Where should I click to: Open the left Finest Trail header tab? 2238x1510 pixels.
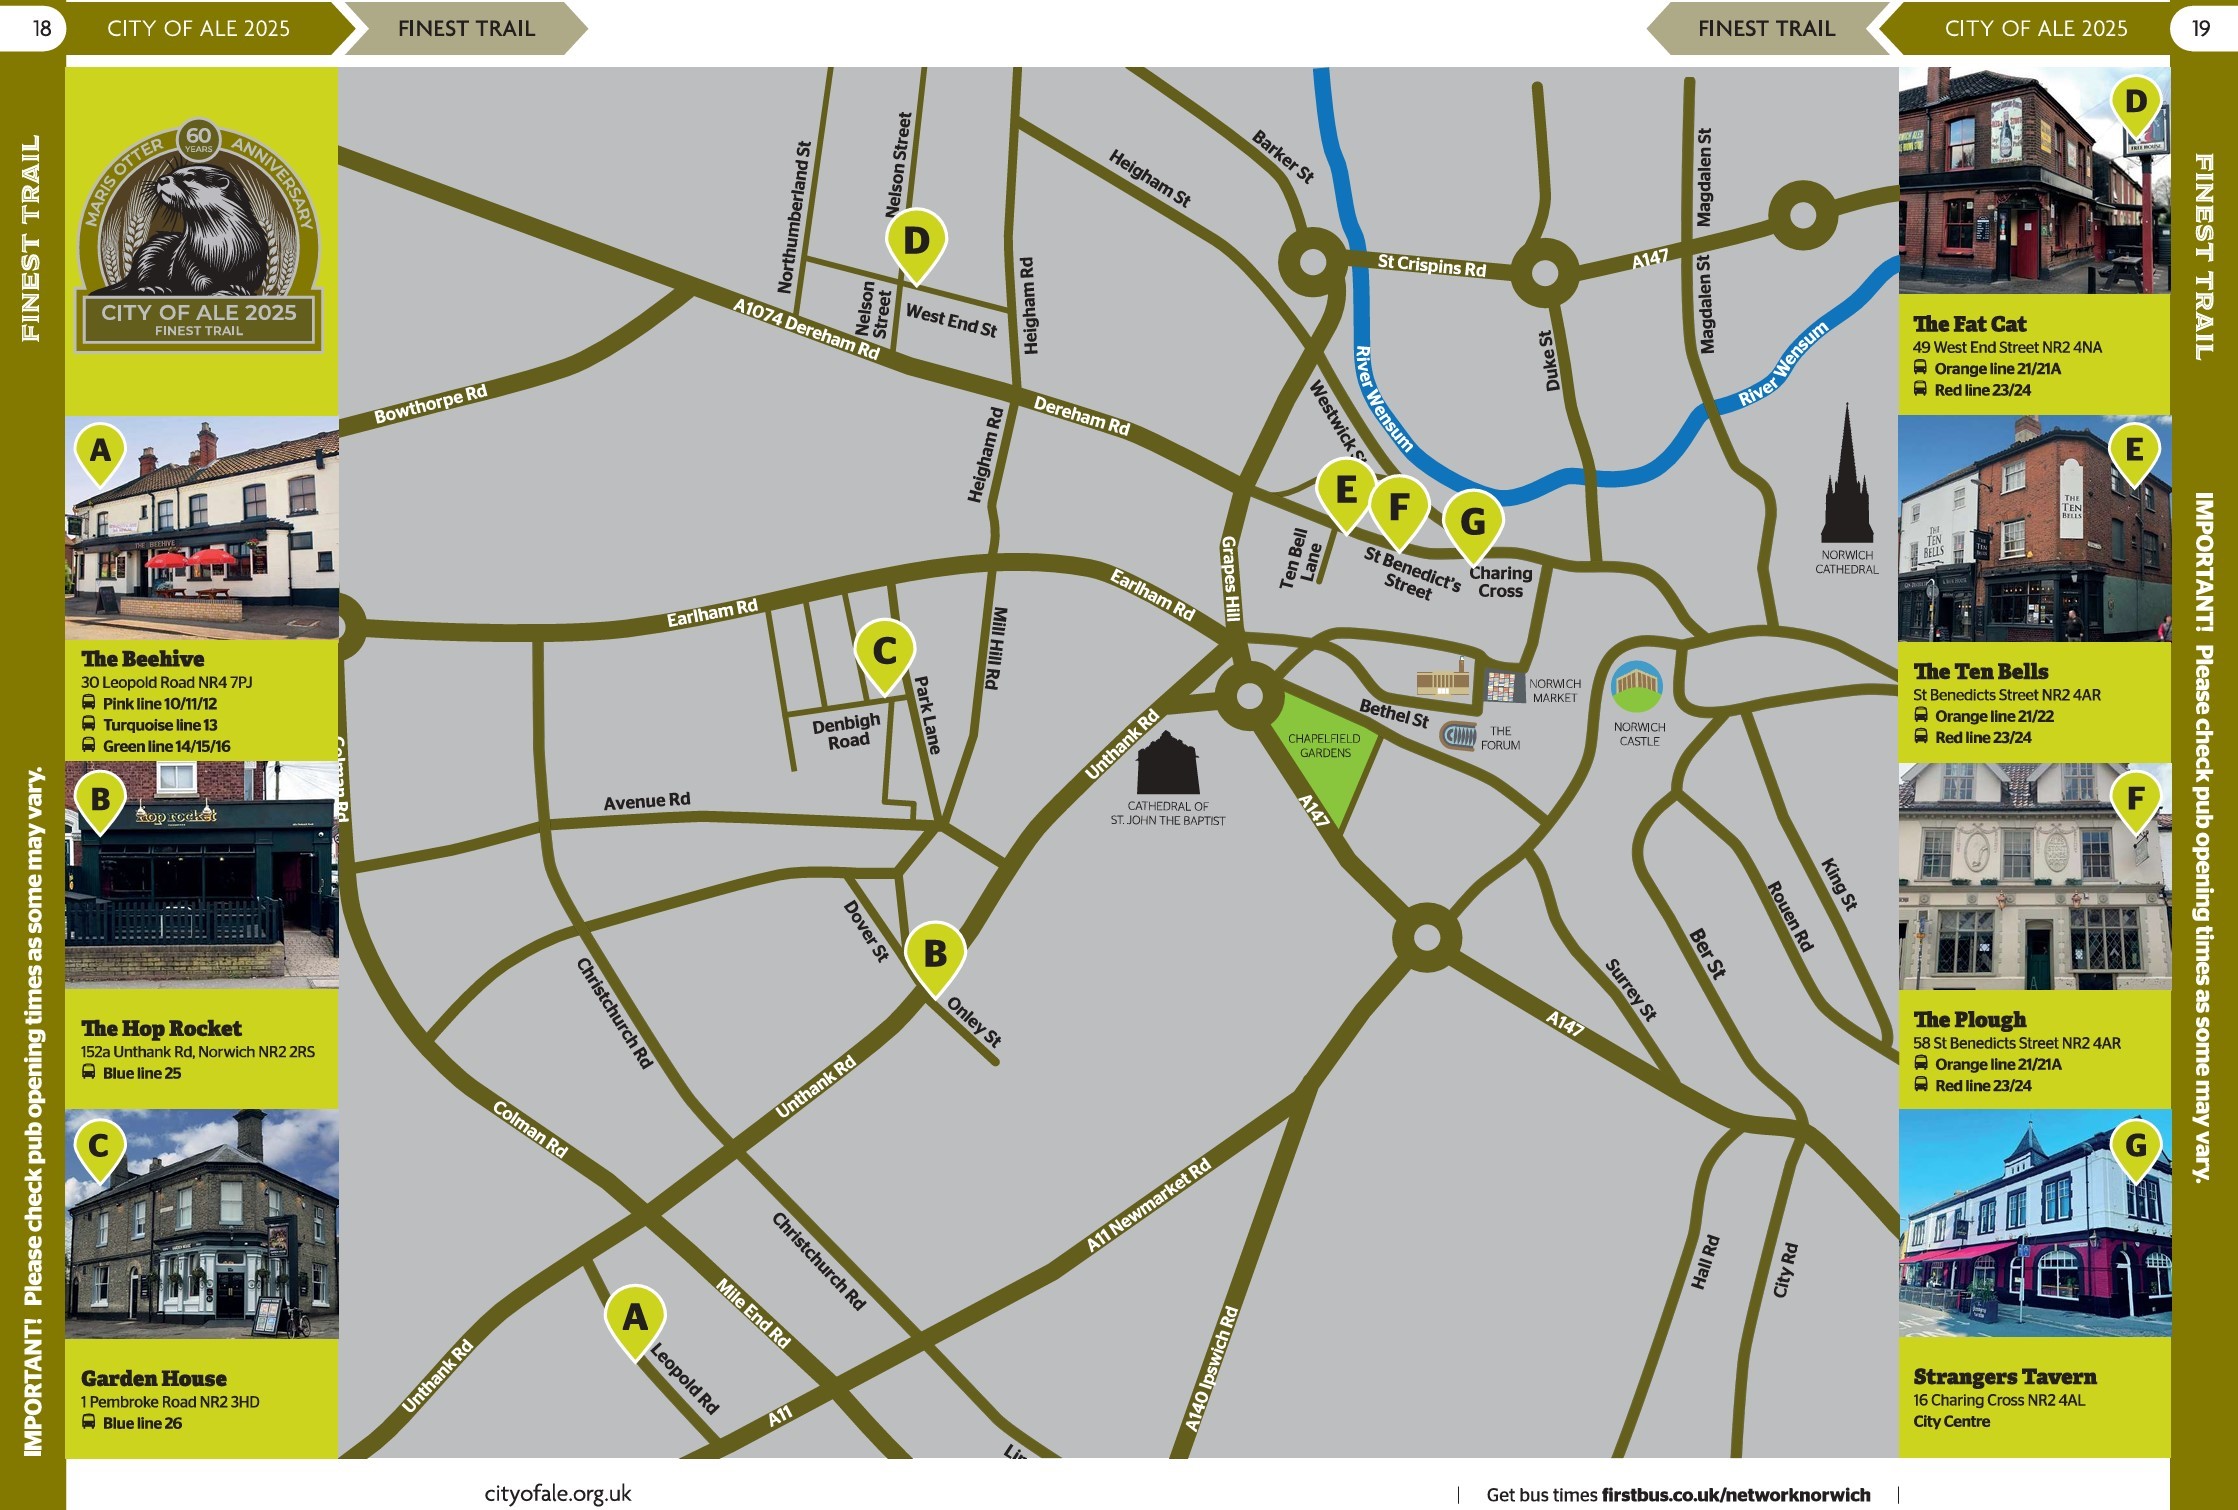[466, 28]
